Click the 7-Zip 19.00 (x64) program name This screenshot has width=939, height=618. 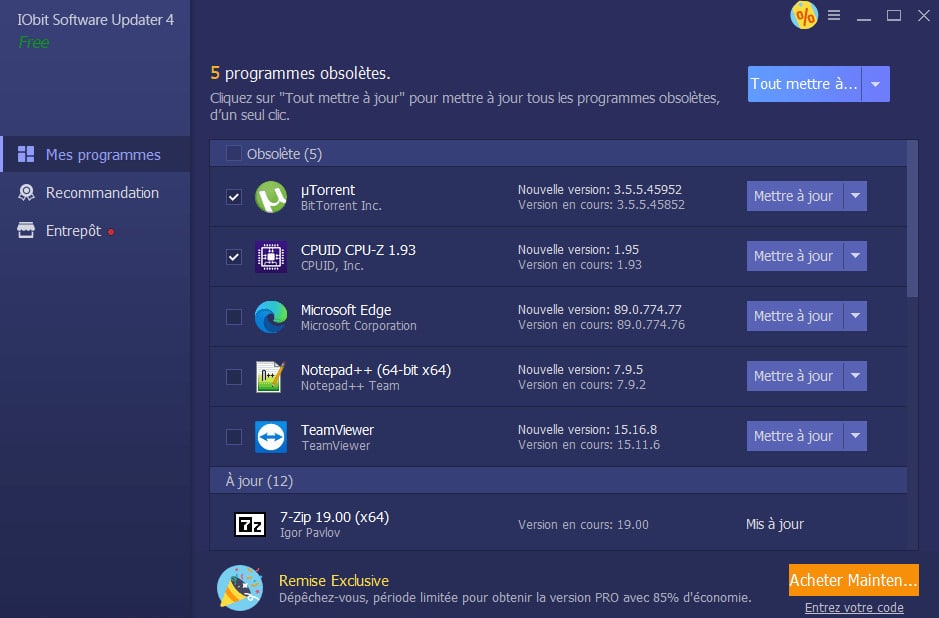334,517
